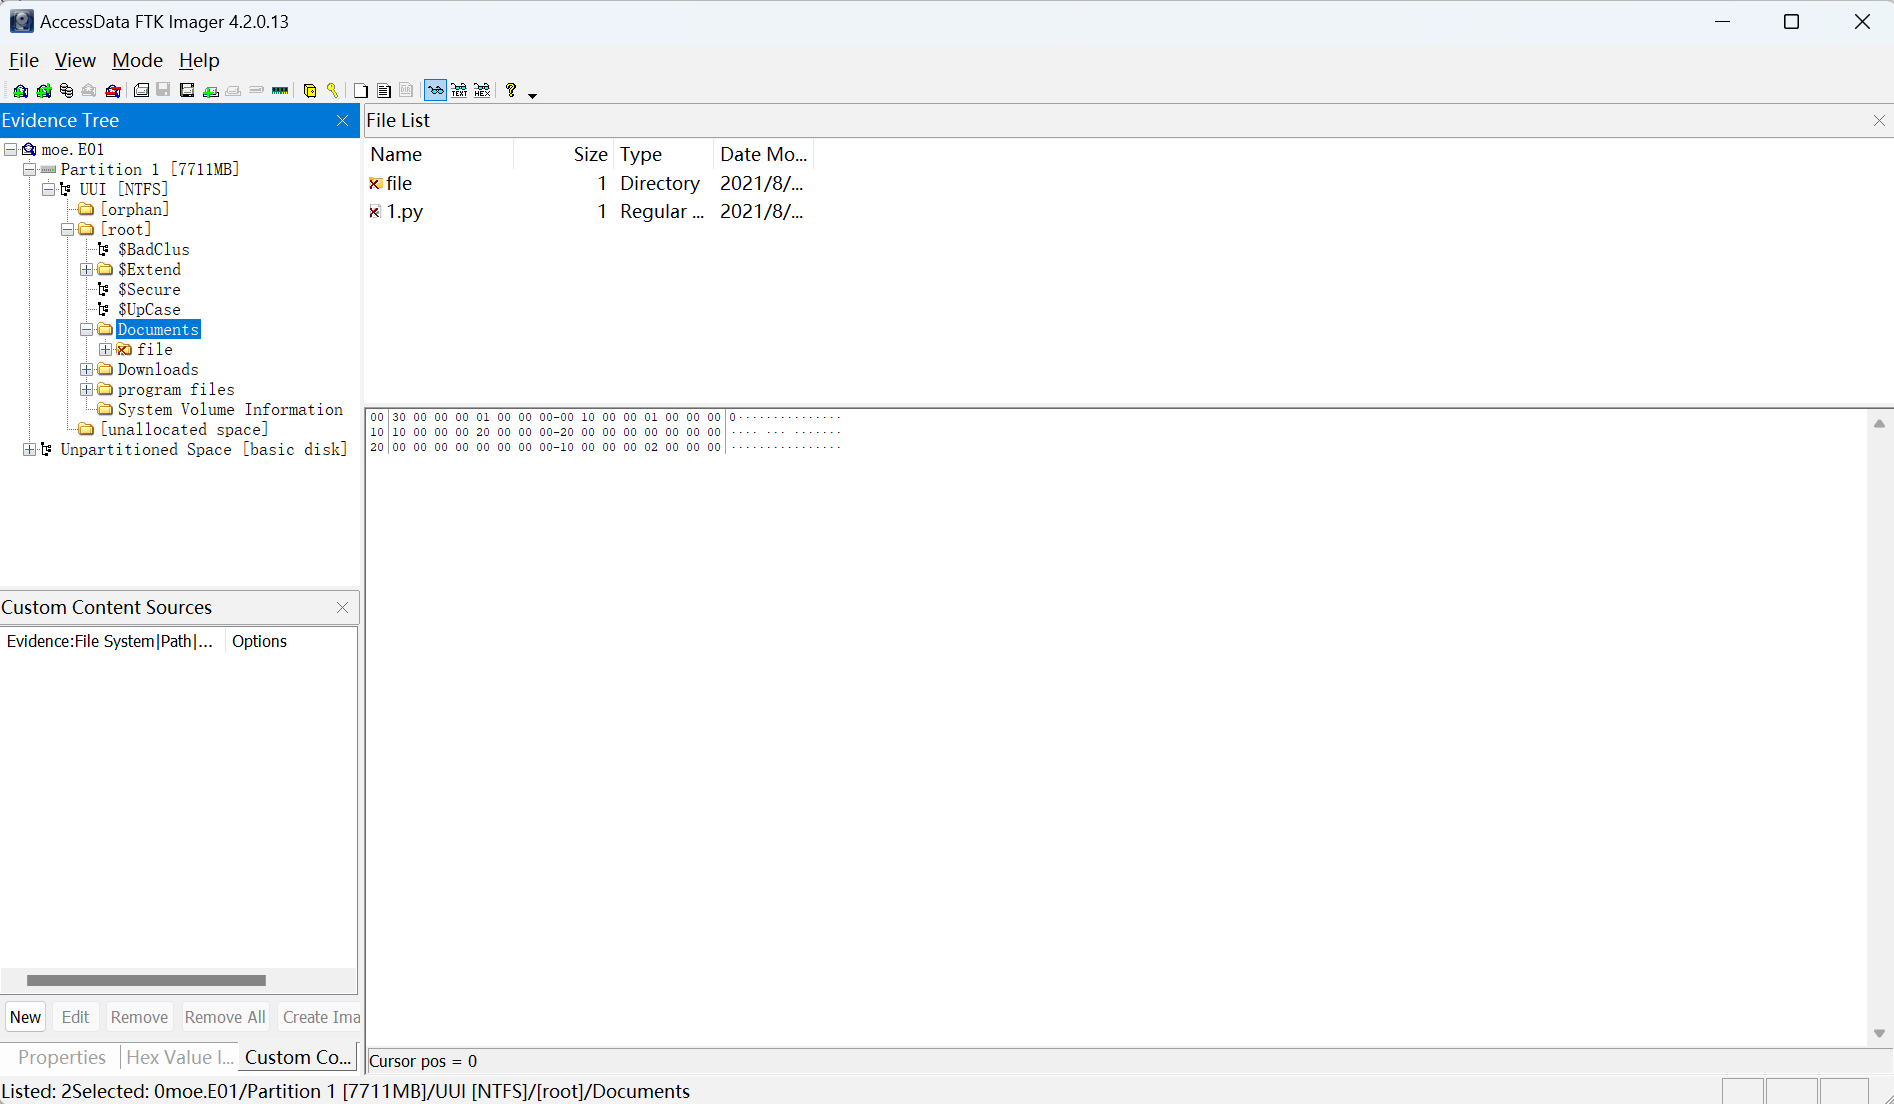Close the Custom Content Sources panel
The height and width of the screenshot is (1104, 1894).
343,607
